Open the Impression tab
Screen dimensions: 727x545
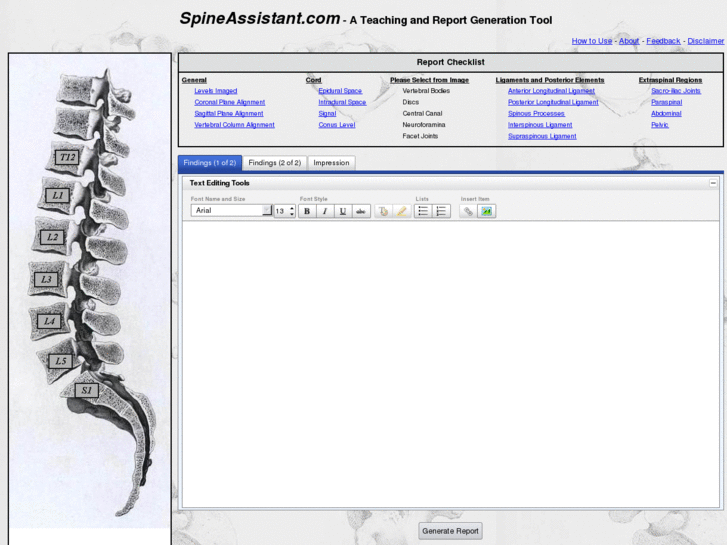click(x=331, y=163)
